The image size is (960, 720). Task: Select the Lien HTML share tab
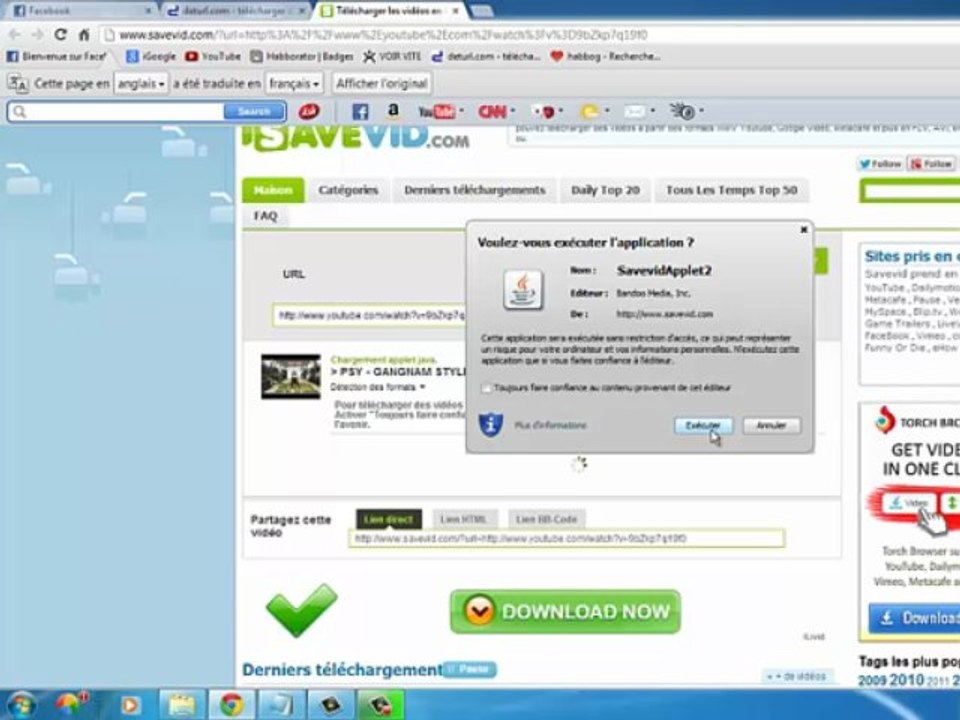[463, 519]
